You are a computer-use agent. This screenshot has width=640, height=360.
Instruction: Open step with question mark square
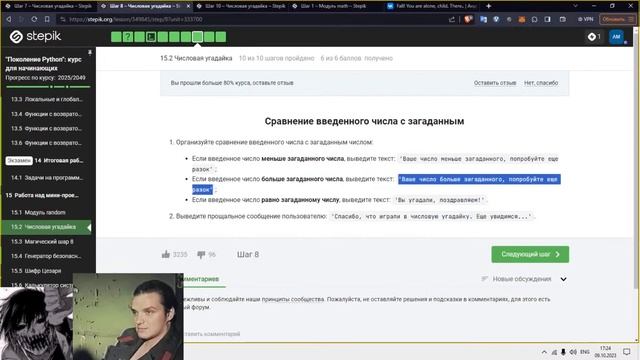click(128, 37)
